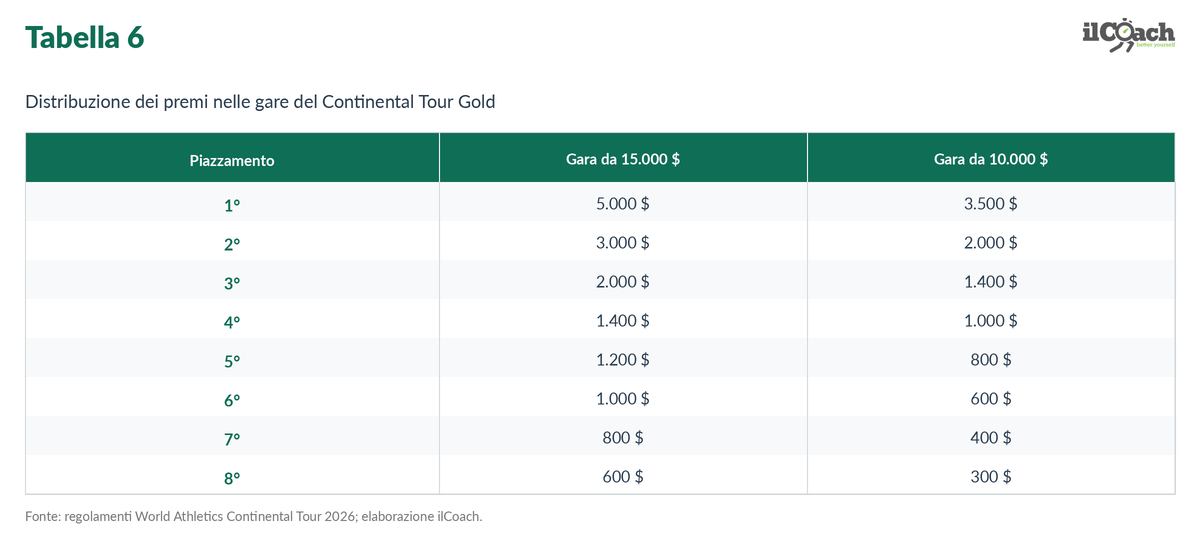This screenshot has height=545, width=1200.
Task: Select the 1° placement cell
Action: 232,204
